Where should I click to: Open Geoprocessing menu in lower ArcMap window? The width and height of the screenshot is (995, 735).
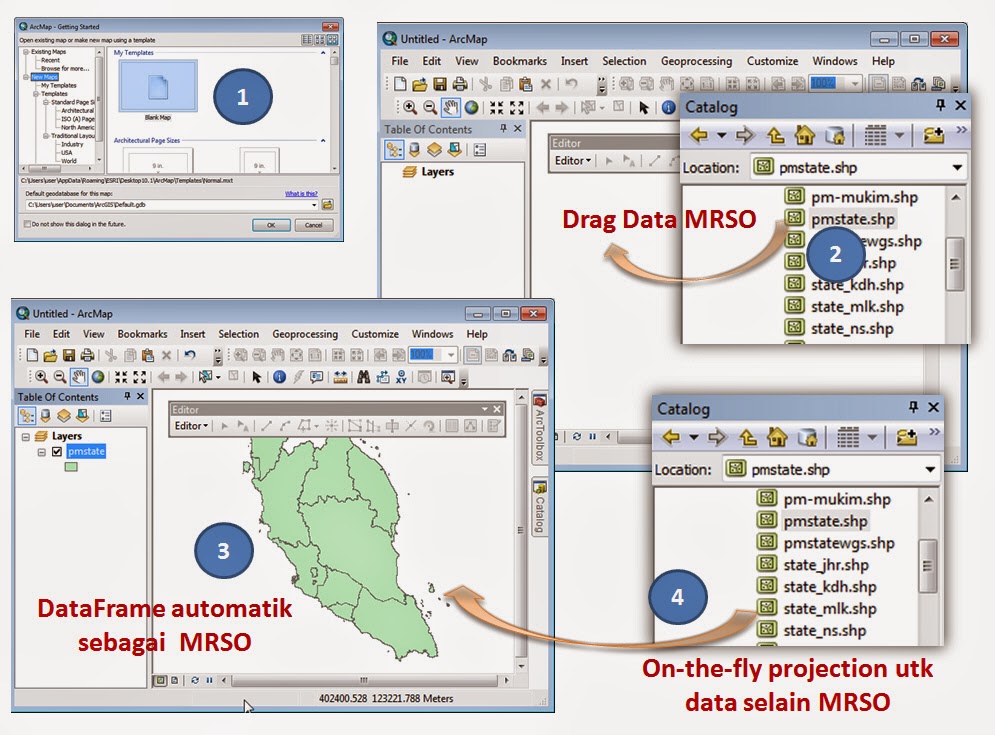point(305,334)
